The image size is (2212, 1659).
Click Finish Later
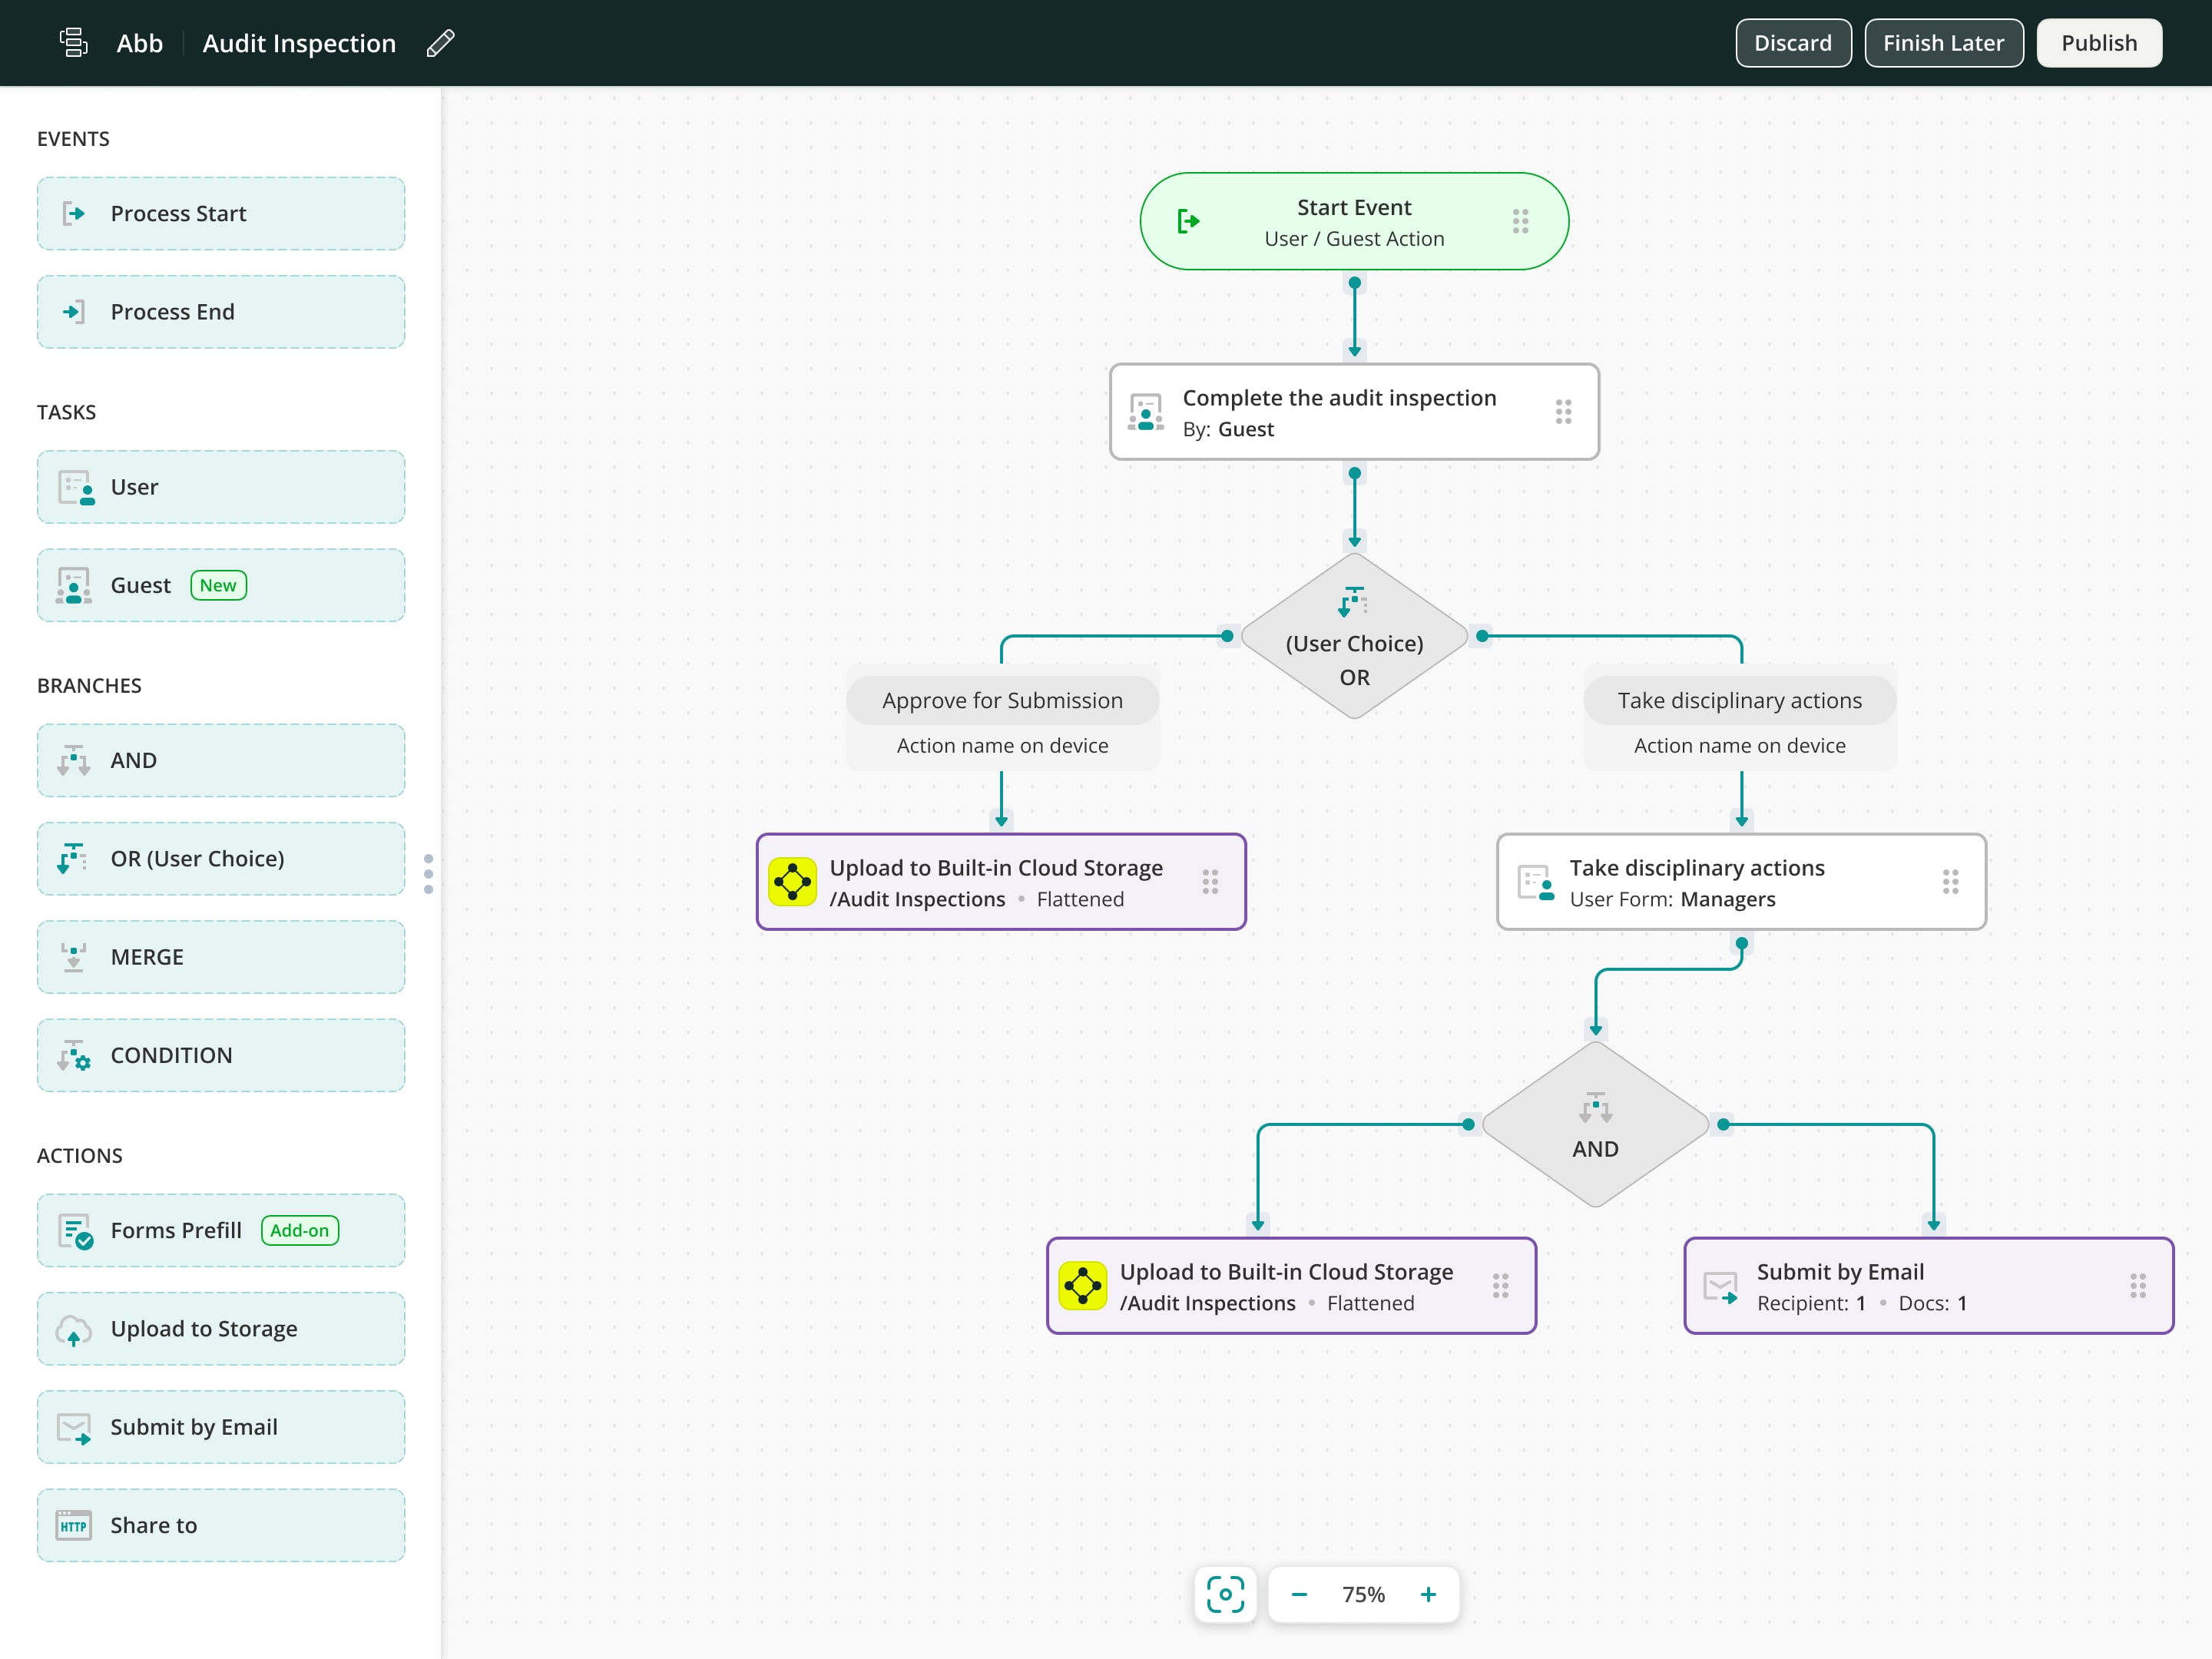(x=1943, y=42)
